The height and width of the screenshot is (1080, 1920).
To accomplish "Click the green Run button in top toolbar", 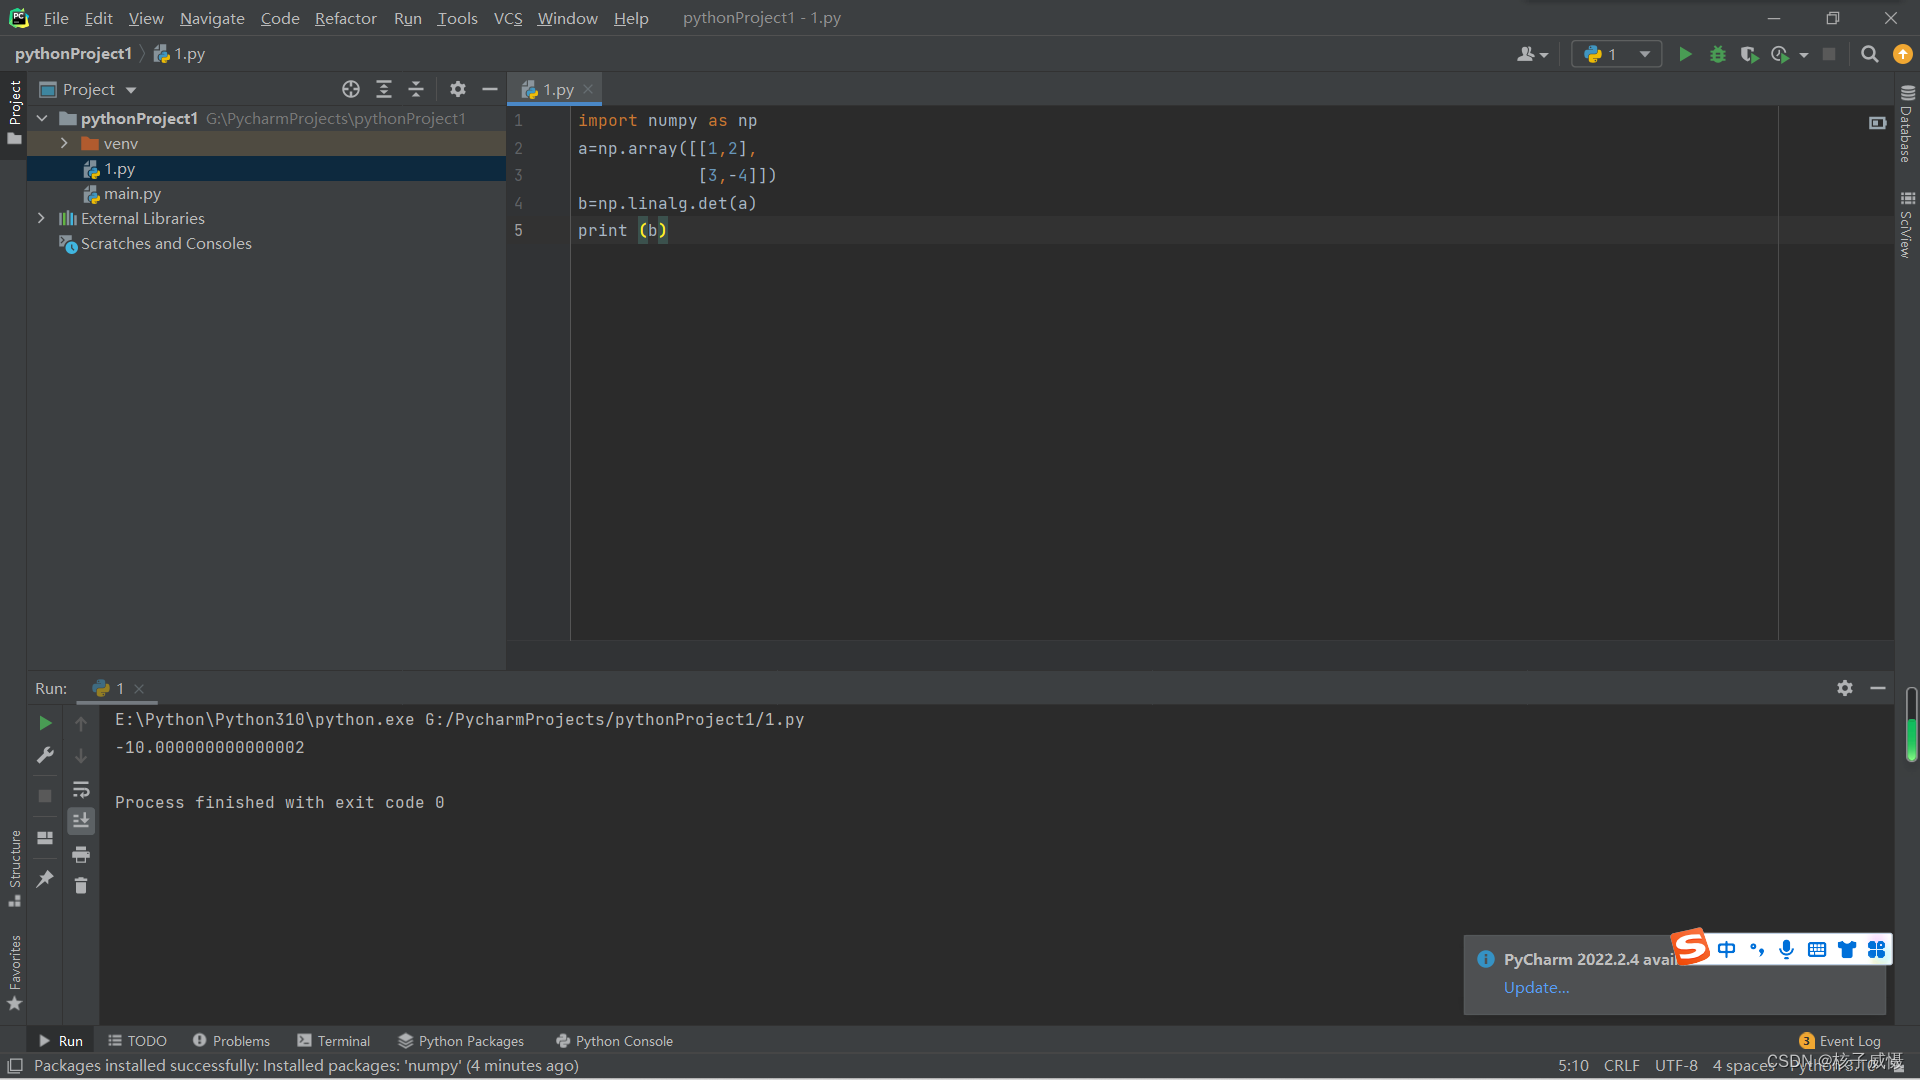I will click(1685, 54).
